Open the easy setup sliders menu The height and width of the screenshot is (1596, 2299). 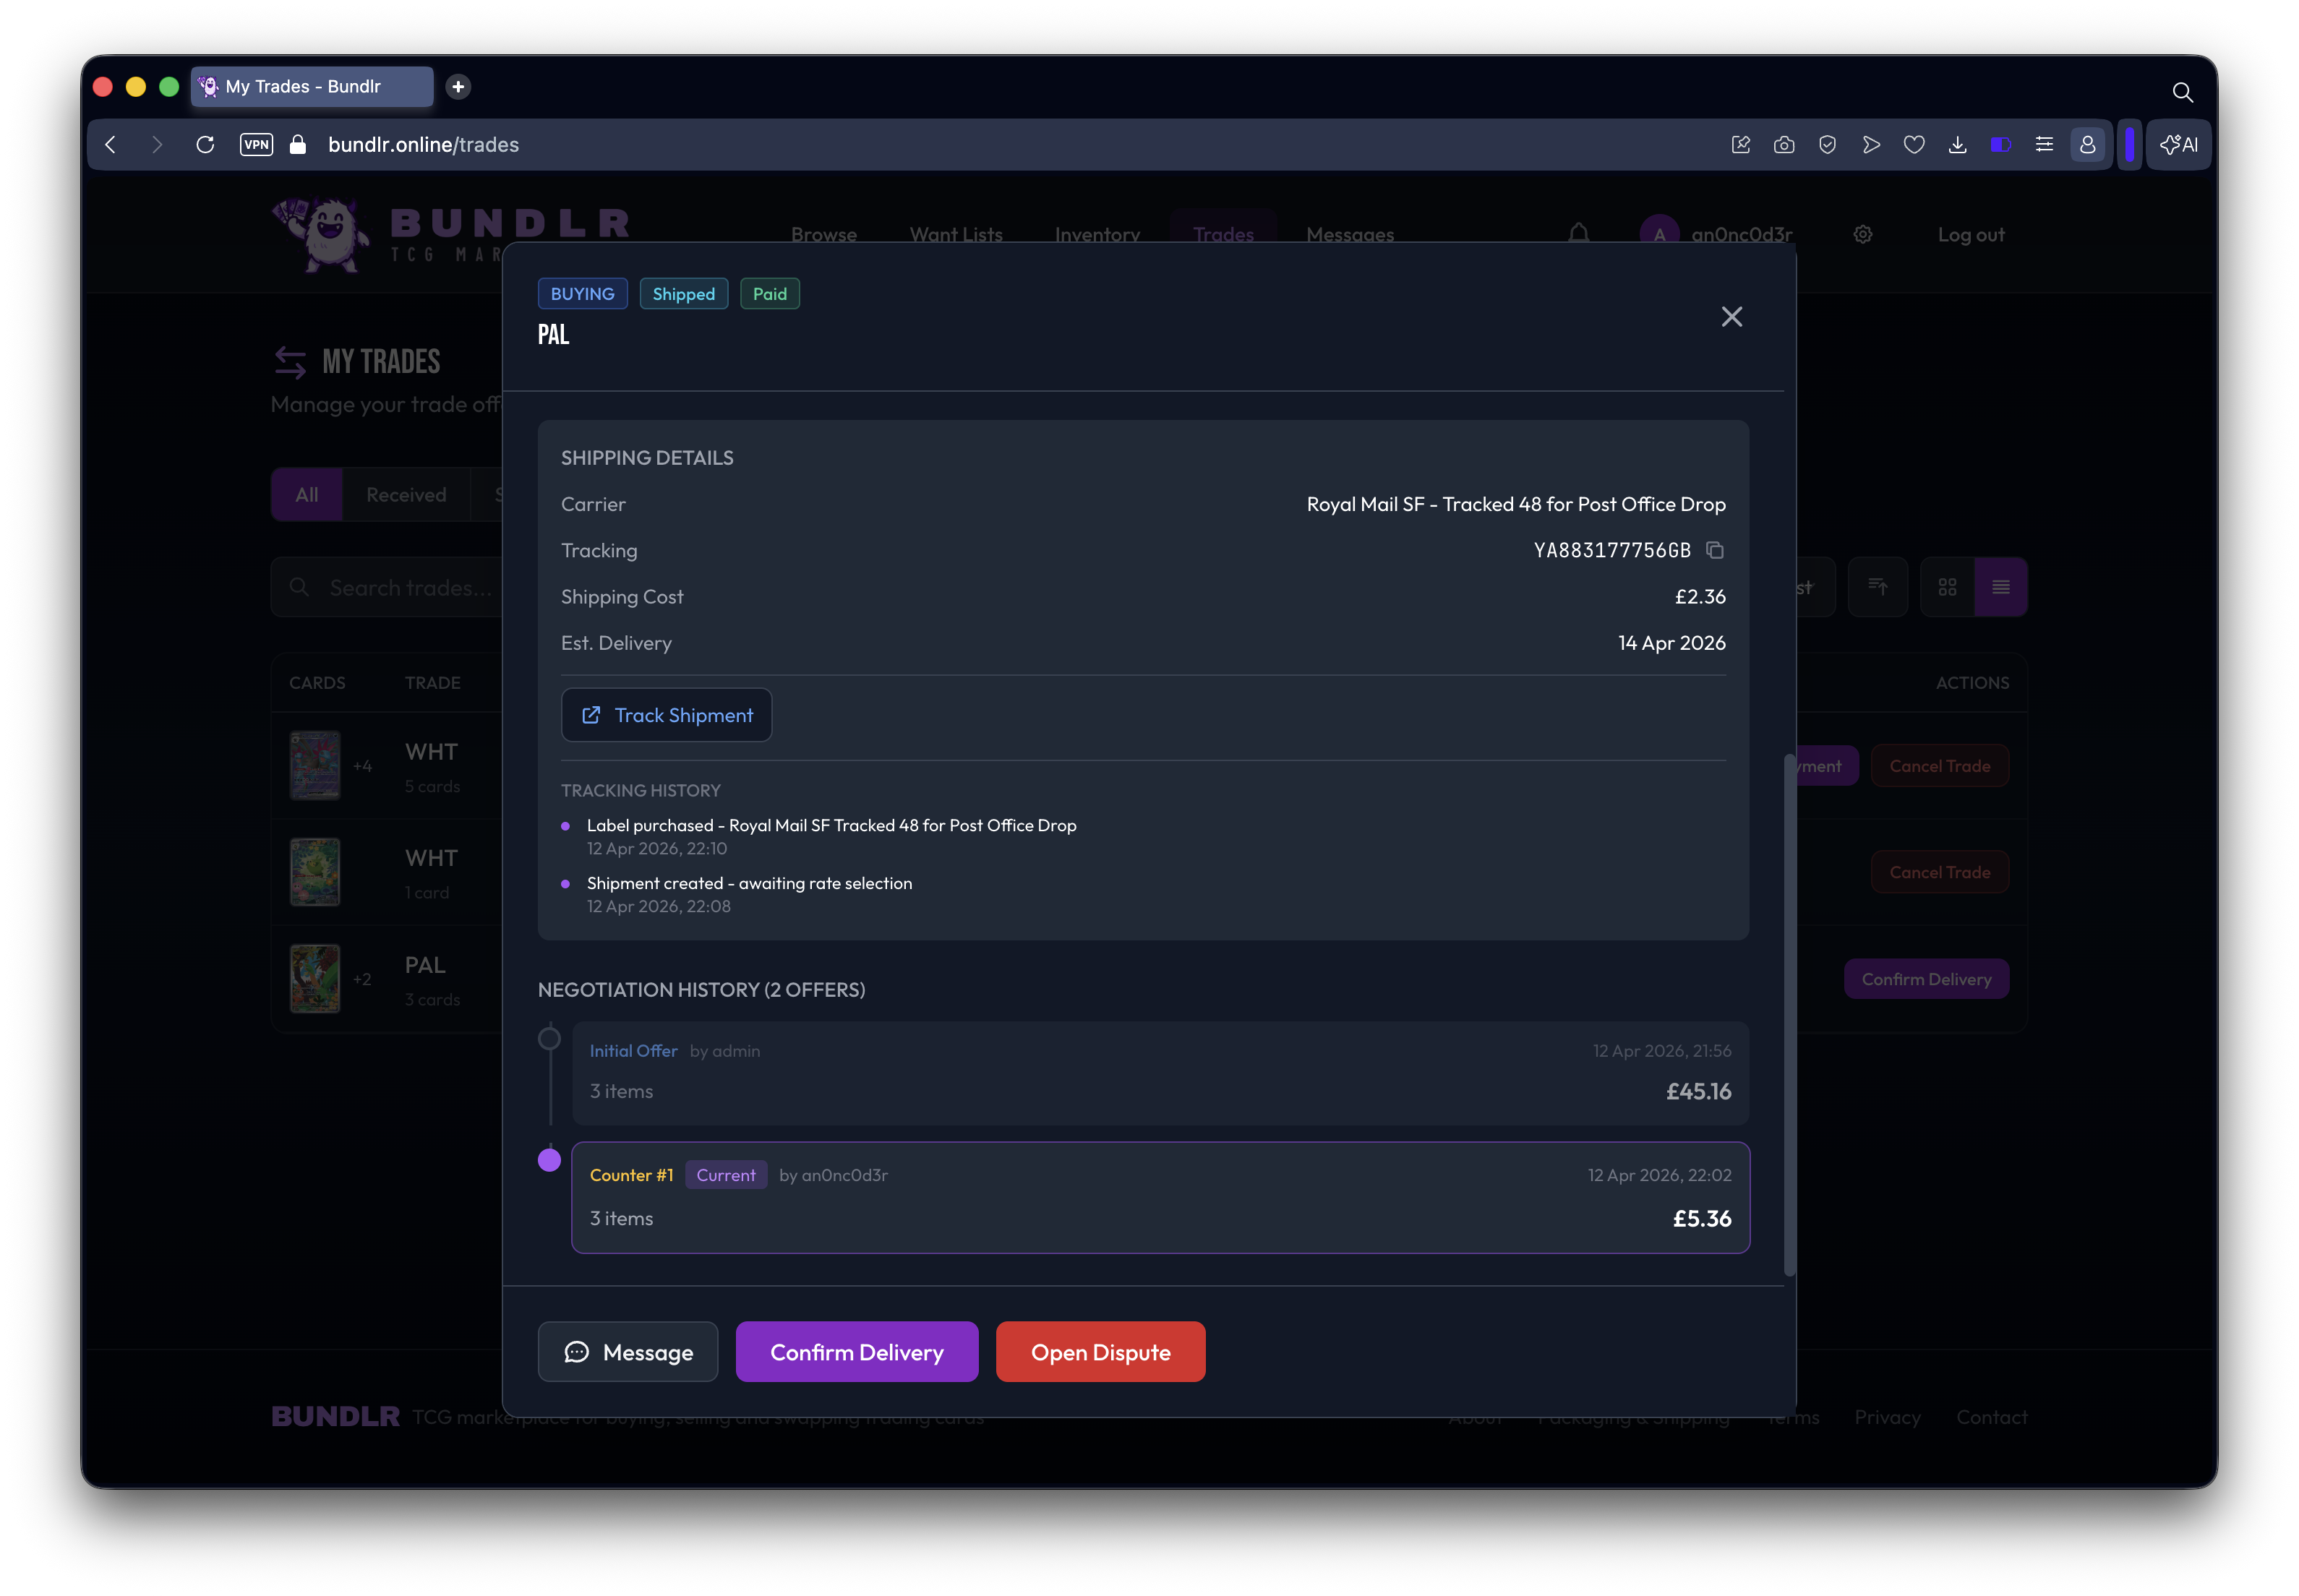(2044, 145)
